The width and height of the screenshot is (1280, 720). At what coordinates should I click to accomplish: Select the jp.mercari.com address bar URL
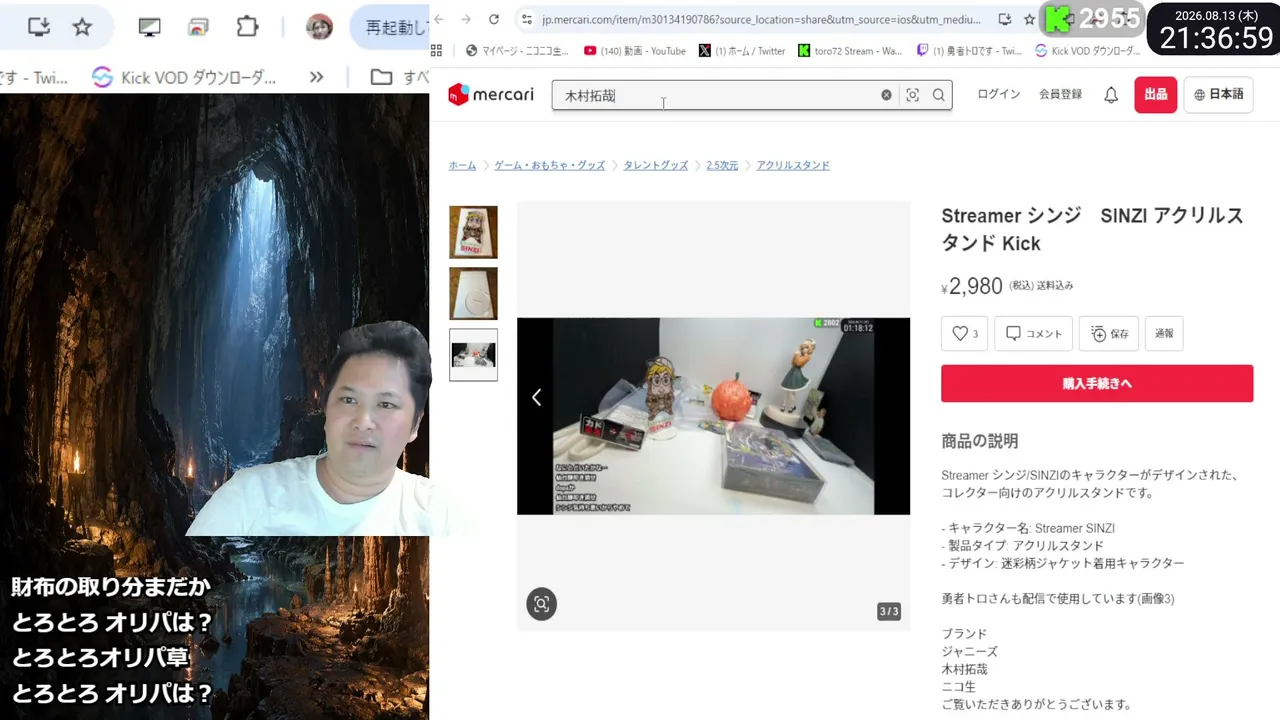tap(761, 19)
